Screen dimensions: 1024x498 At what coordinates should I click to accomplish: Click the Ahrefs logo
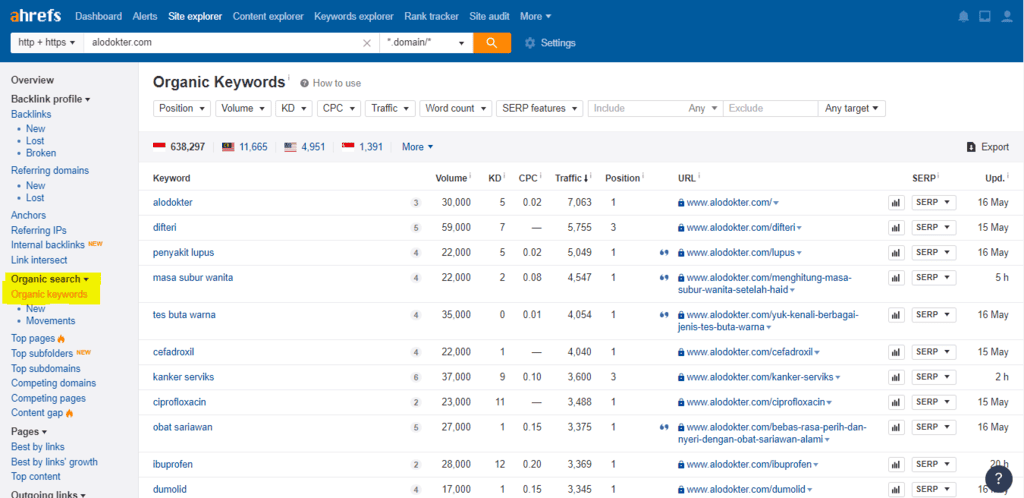pos(37,16)
